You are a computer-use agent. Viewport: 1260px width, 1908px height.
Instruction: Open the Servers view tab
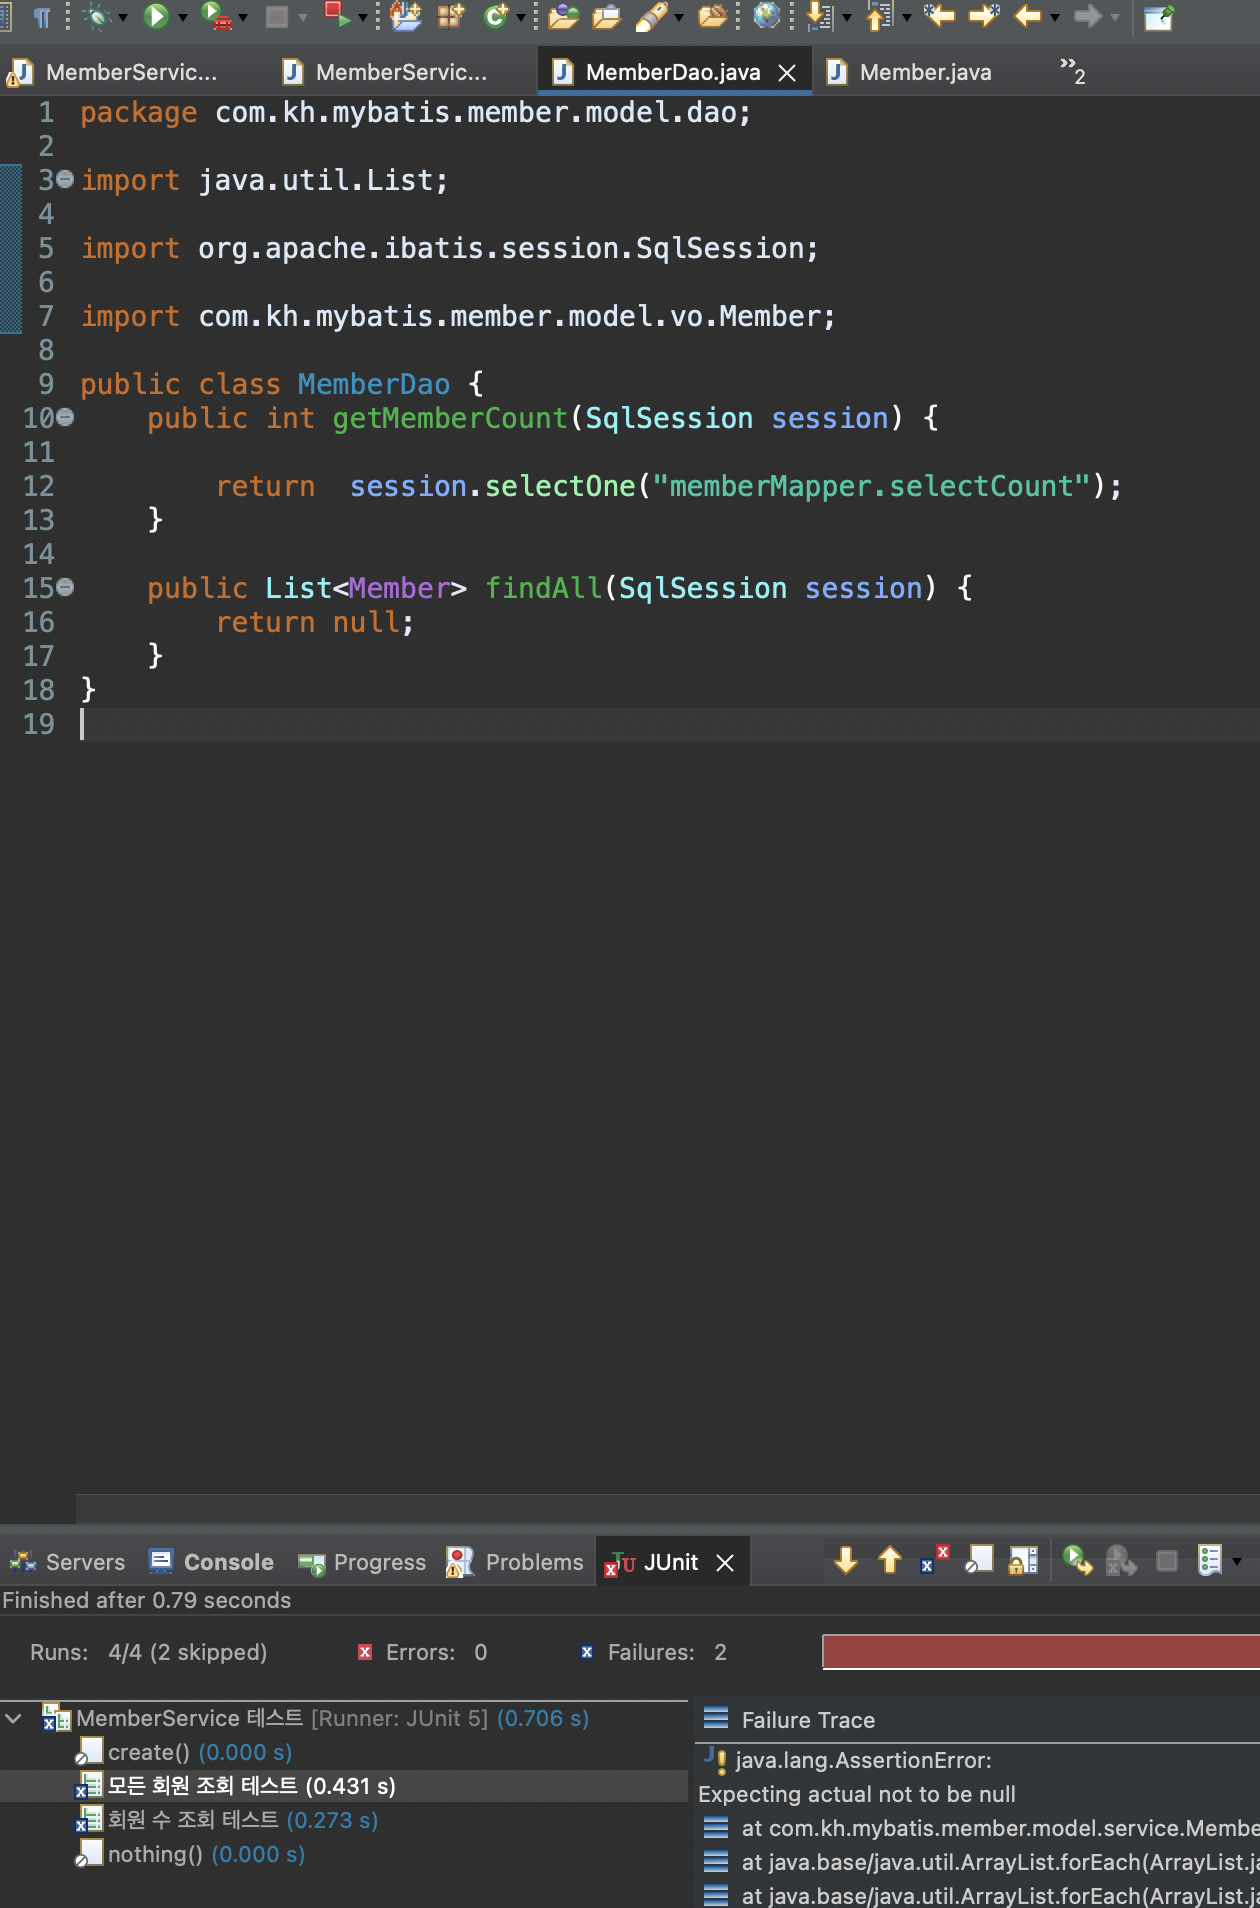(68, 1562)
